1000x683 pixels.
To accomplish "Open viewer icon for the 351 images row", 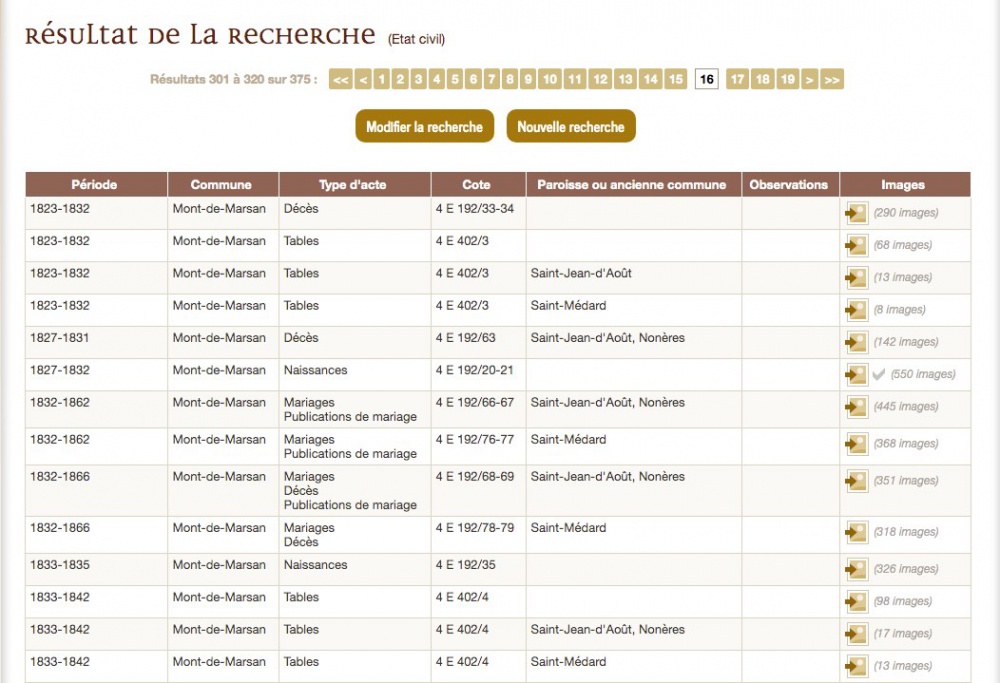I will click(856, 481).
